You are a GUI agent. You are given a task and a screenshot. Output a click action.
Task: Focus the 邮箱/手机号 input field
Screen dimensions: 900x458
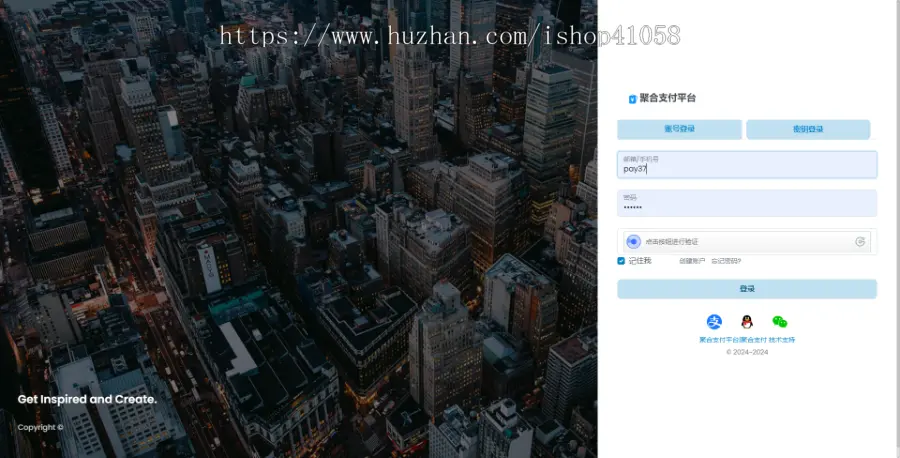tap(746, 169)
